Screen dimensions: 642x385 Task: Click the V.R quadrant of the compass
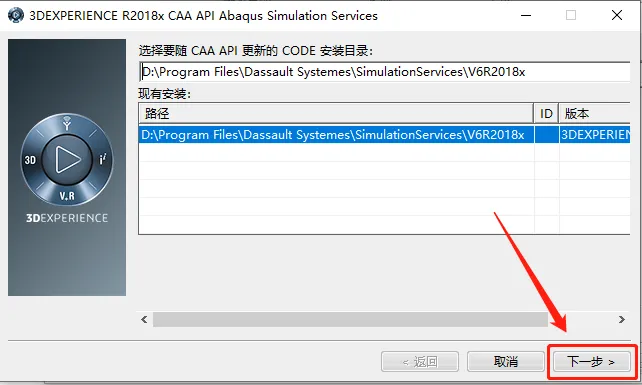[67, 196]
